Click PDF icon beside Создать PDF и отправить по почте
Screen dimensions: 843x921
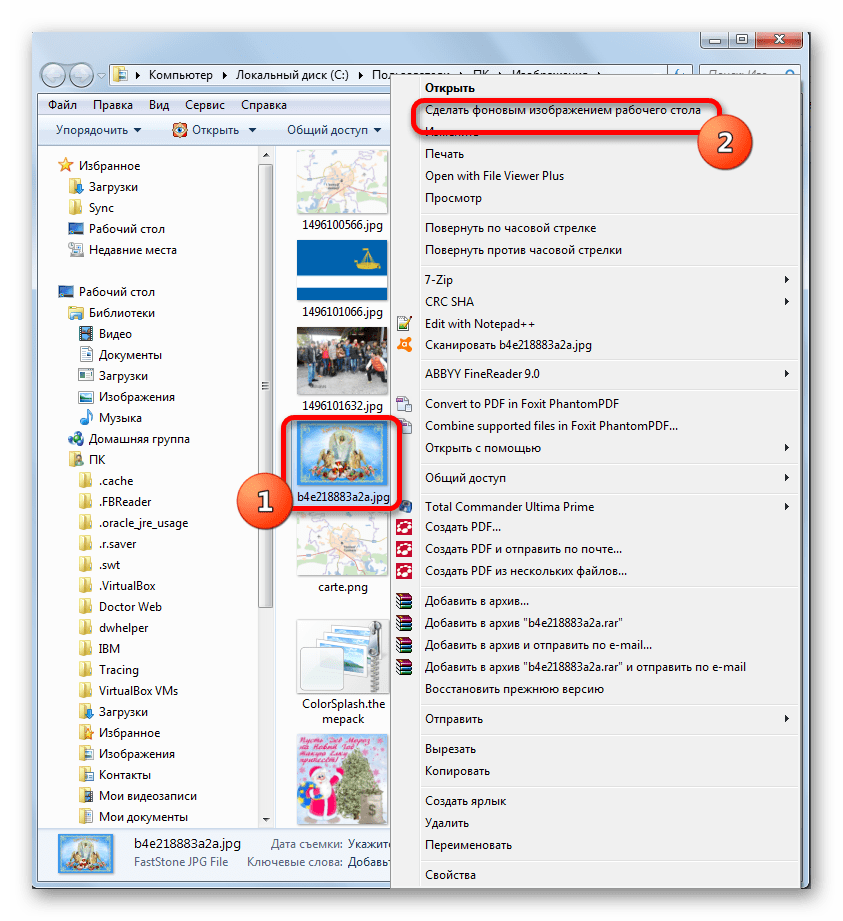[404, 549]
